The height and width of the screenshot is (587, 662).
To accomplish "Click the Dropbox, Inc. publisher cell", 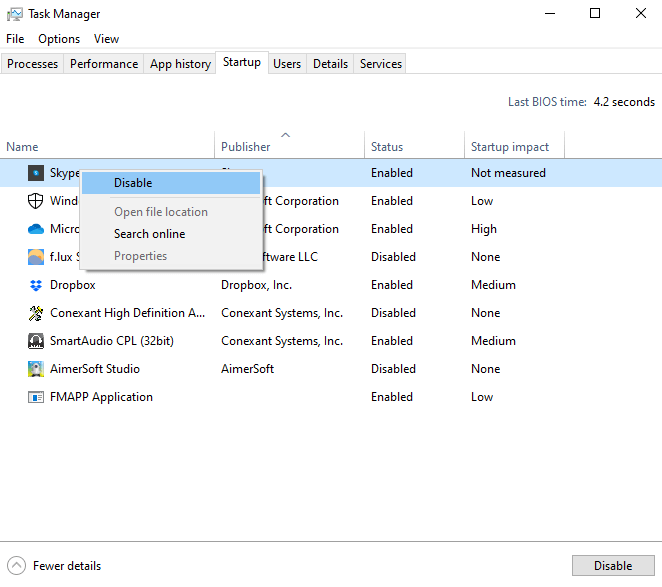I will click(257, 285).
